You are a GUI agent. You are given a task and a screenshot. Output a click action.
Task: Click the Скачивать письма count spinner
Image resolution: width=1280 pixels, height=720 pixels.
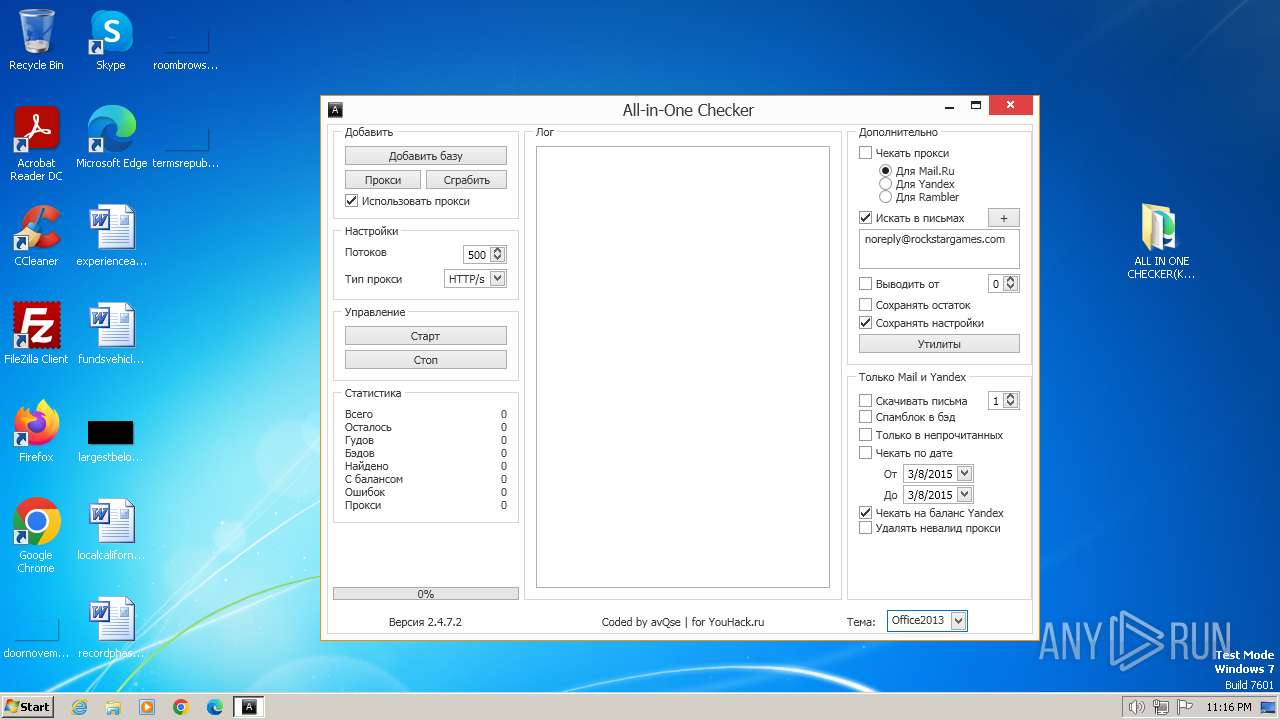pyautogui.click(x=1010, y=401)
